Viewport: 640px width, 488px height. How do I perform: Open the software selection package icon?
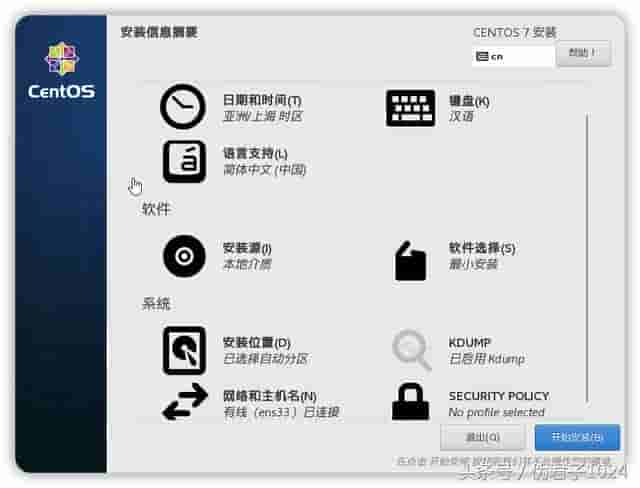click(x=410, y=261)
